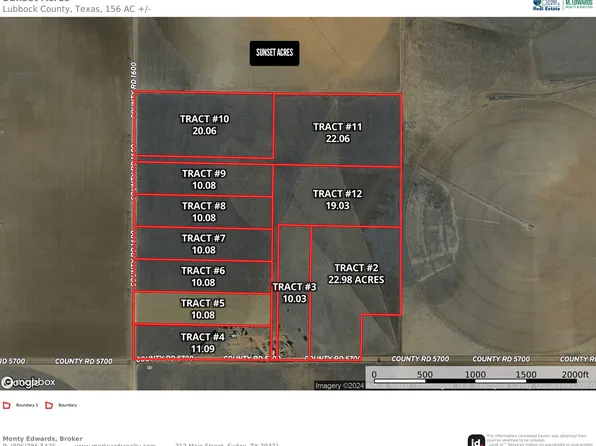
Task: Select the Tract #2 22.98 Acres label
Action: pos(356,274)
